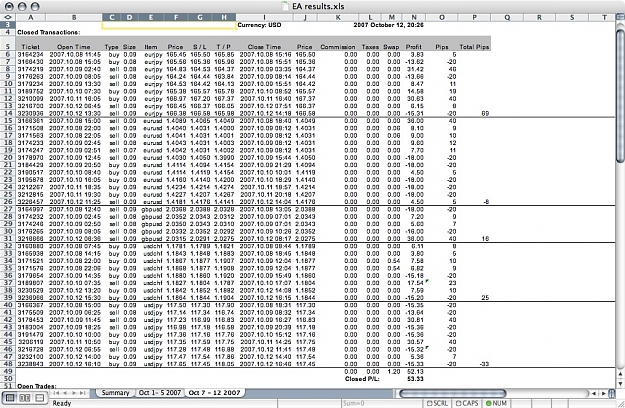
Task: Click the SCRL scroll lock indicator
Action: [438, 403]
